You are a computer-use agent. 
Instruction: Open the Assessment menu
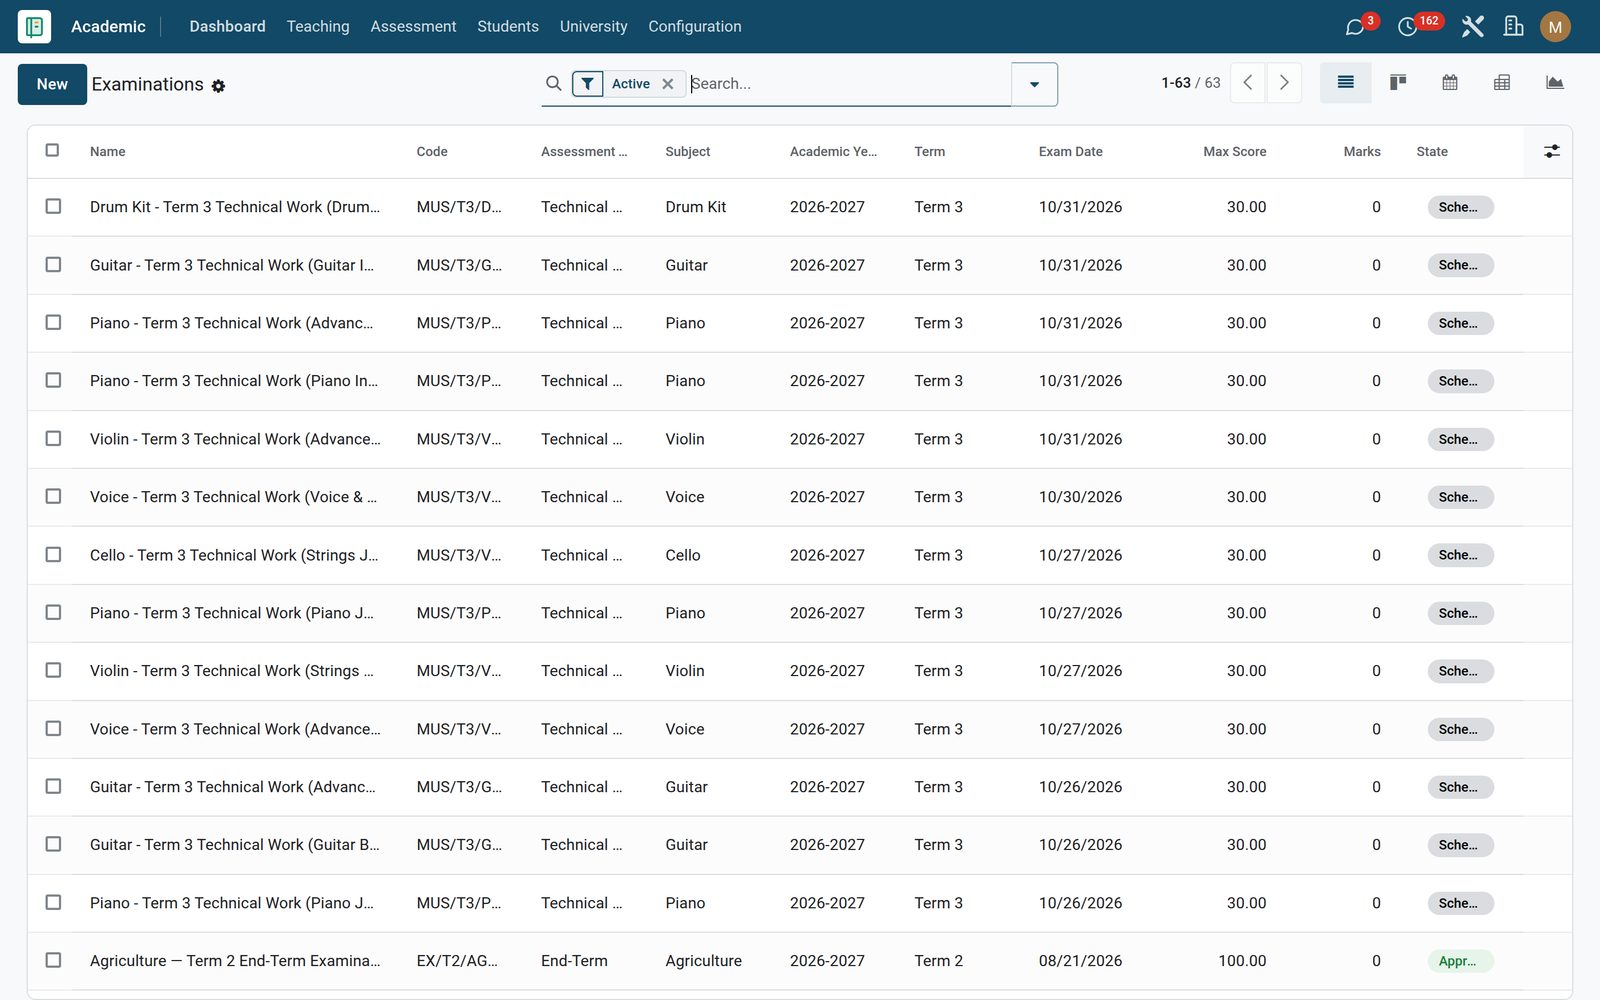[413, 27]
